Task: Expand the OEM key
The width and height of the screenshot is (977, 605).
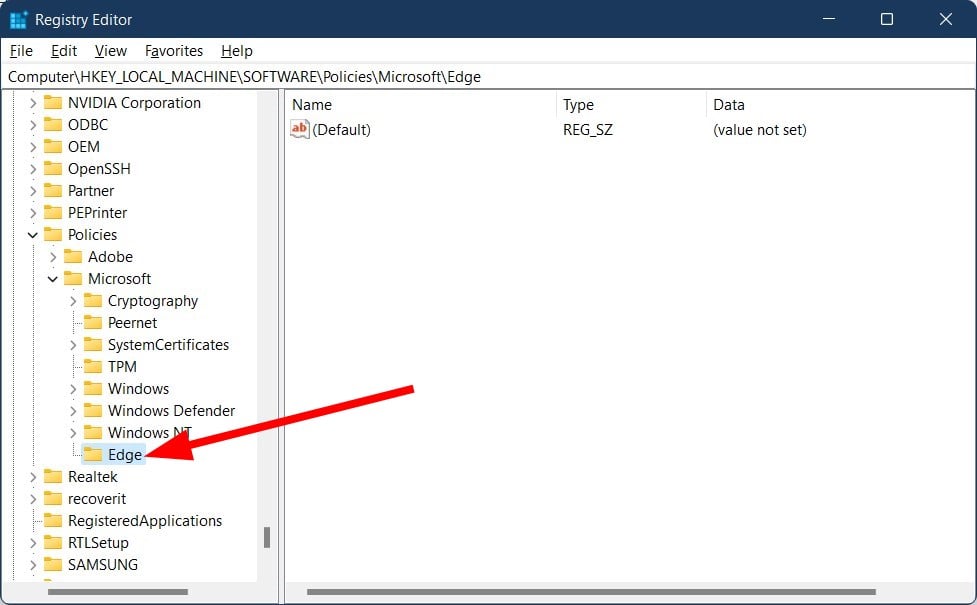Action: click(x=33, y=146)
